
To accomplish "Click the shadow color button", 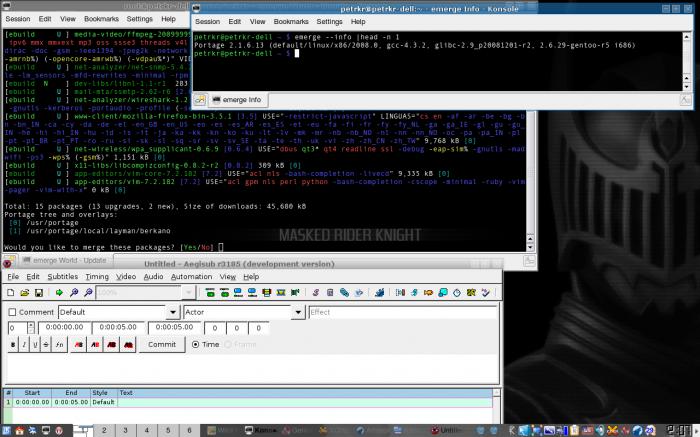I will (129, 345).
